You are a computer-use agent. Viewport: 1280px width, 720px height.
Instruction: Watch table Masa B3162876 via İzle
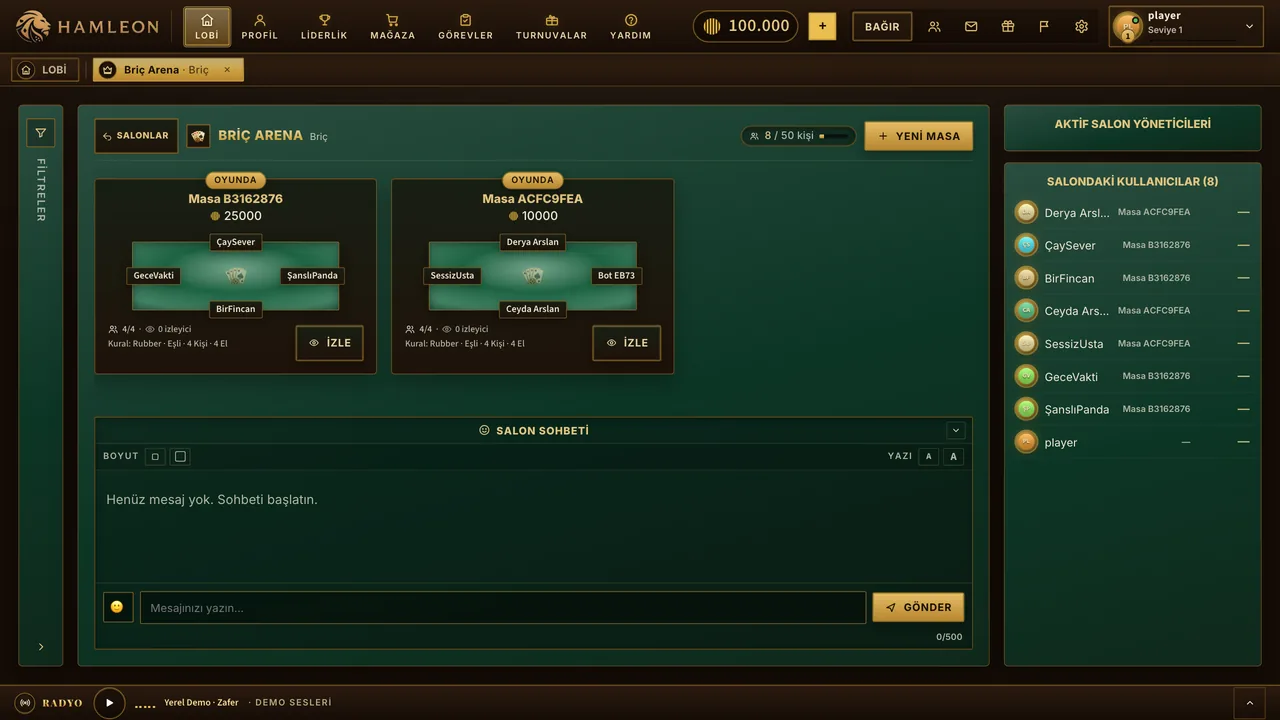click(x=329, y=343)
